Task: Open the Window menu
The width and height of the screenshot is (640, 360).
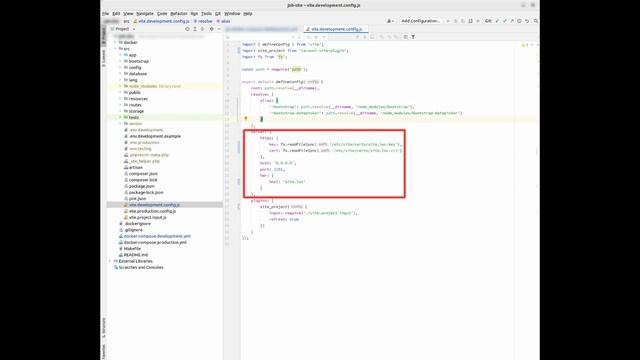Action: [x=232, y=13]
